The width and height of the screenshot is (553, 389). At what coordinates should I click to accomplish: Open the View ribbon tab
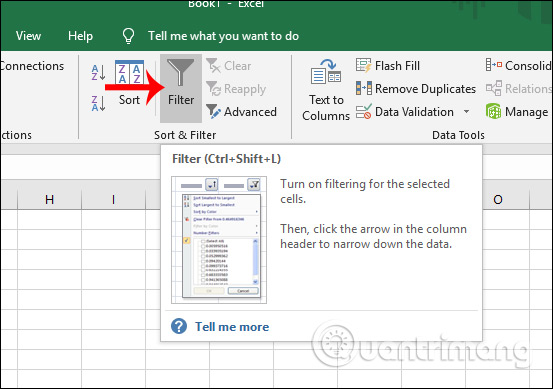click(x=28, y=36)
